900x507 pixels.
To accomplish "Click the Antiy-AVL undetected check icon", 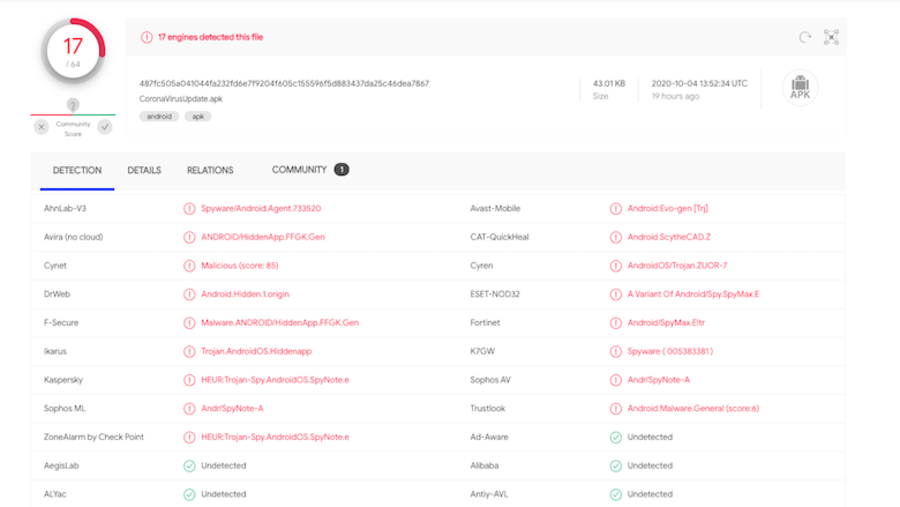I will pos(616,494).
